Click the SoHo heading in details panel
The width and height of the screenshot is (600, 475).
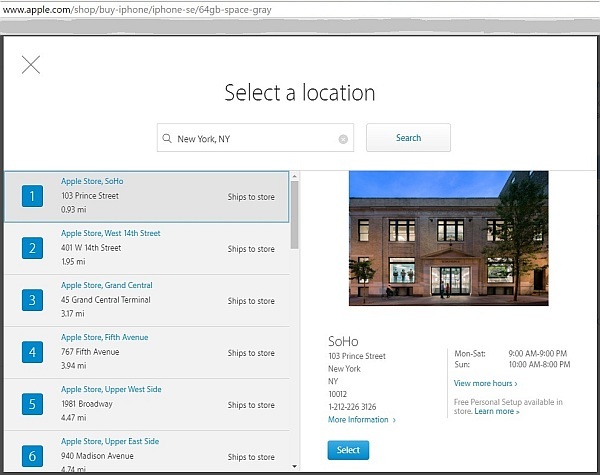tap(343, 341)
